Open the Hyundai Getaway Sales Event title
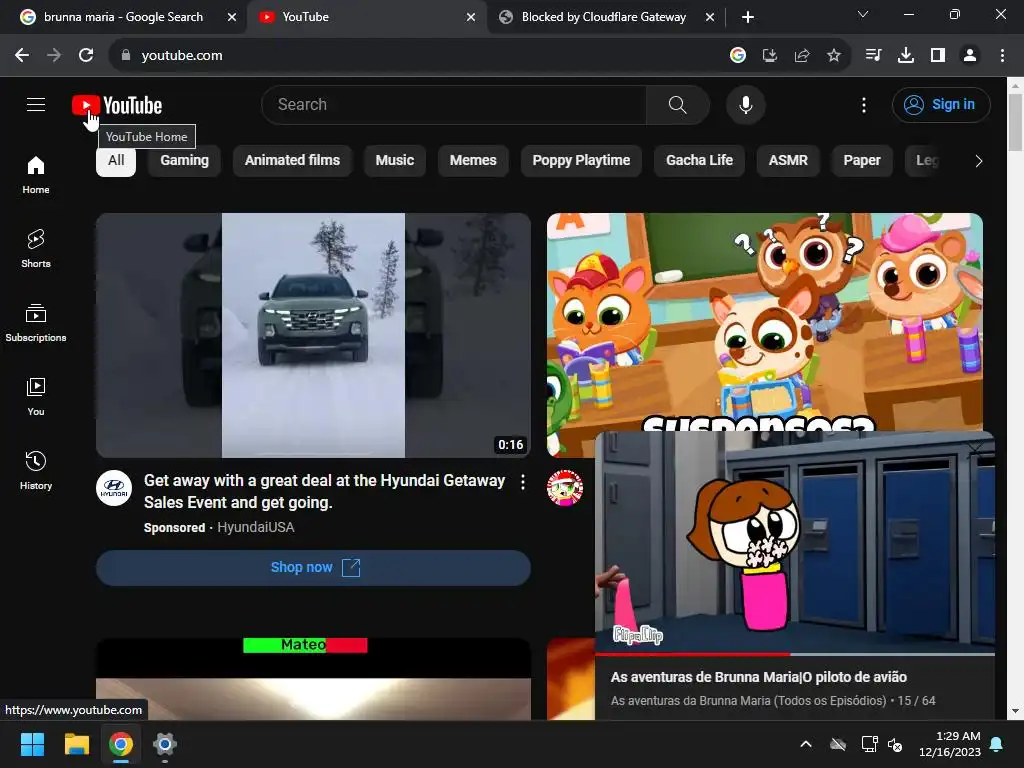Viewport: 1024px width, 768px height. (x=325, y=491)
